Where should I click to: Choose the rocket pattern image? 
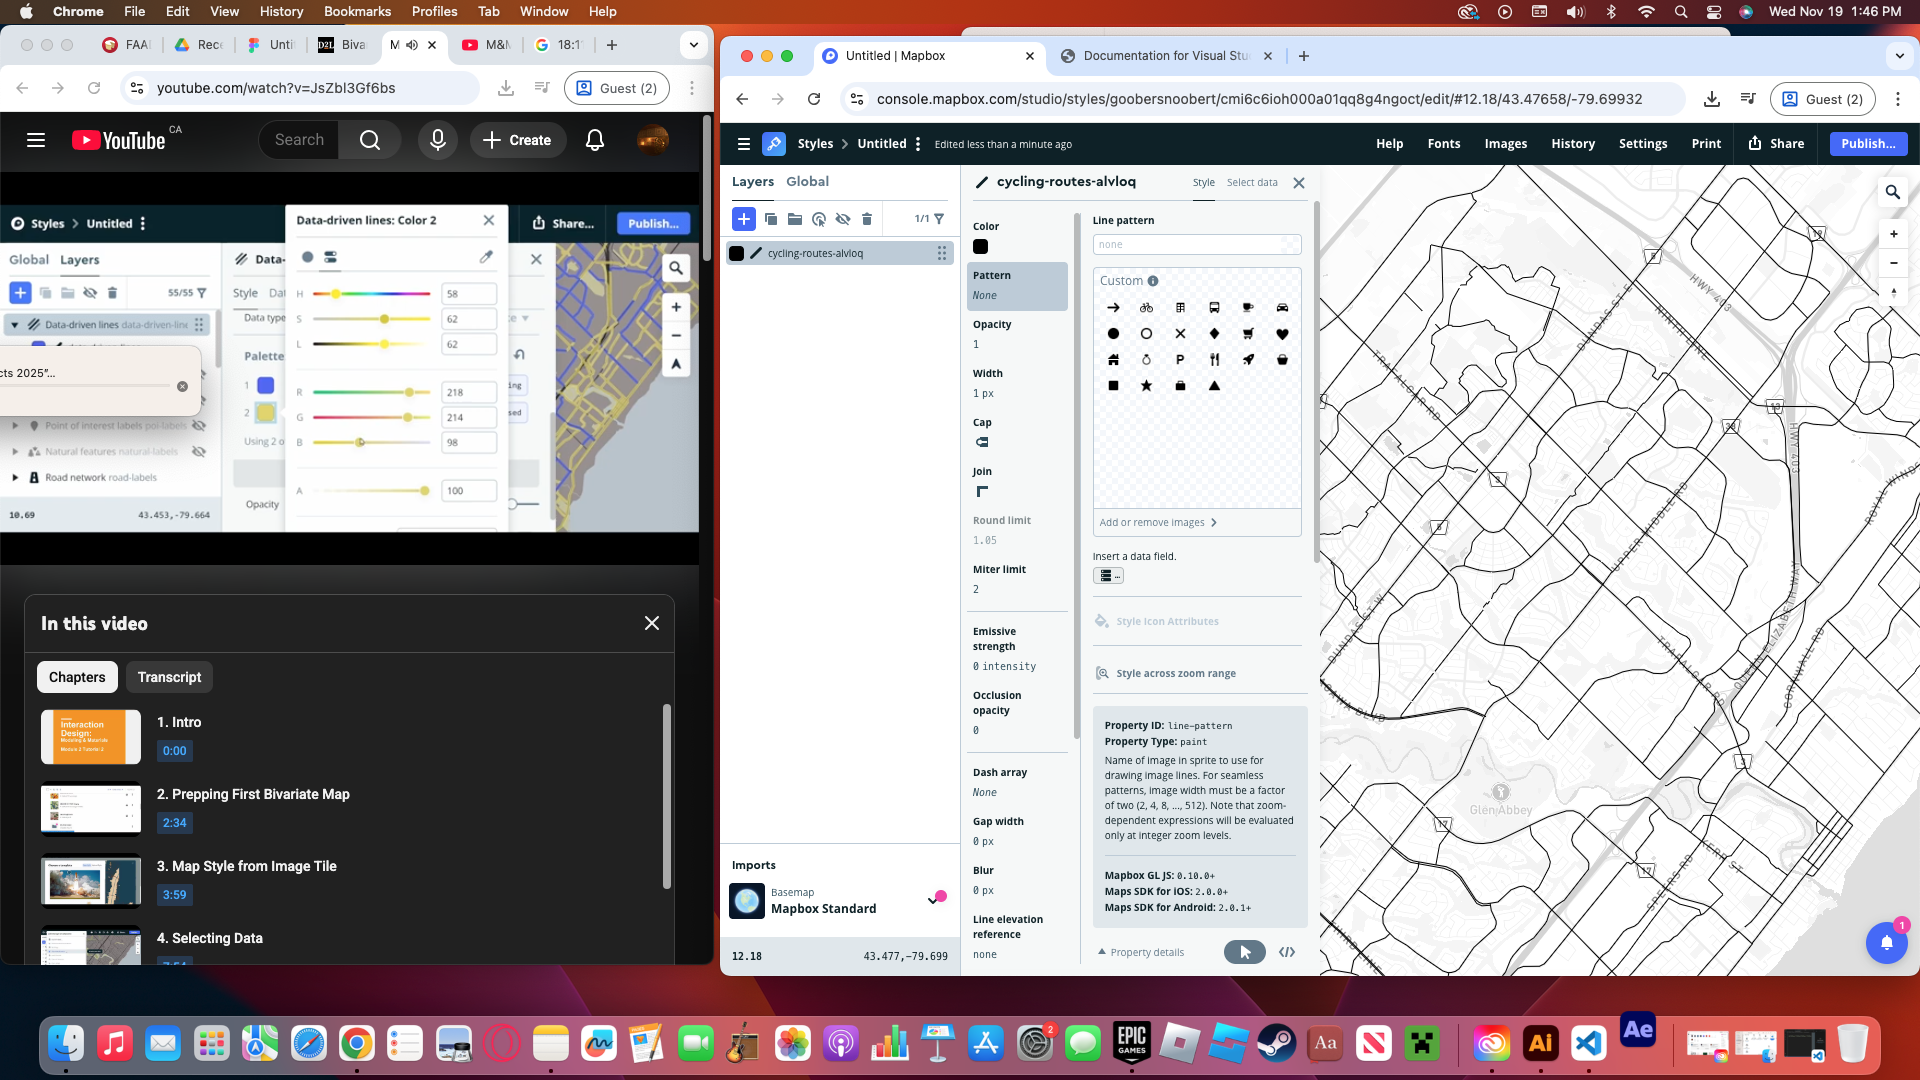tap(1248, 359)
